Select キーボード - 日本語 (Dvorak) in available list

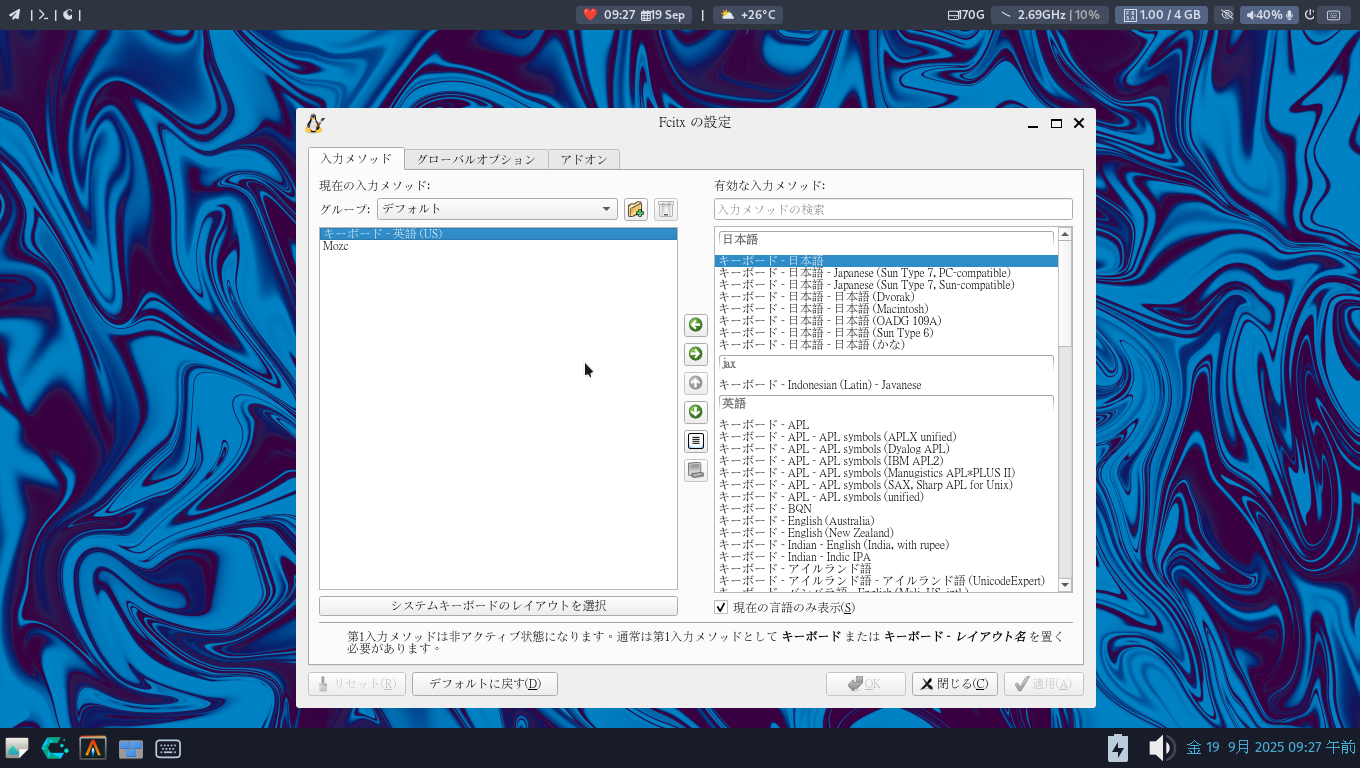pyautogui.click(x=816, y=297)
